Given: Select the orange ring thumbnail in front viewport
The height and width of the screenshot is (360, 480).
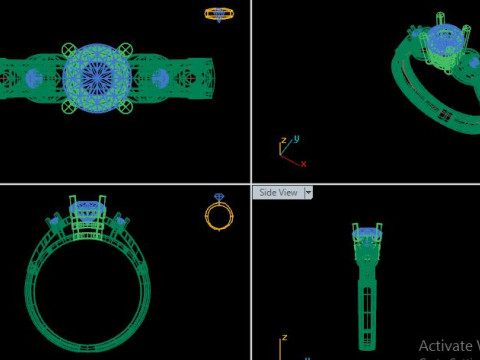Looking at the screenshot, I should coord(219,212).
